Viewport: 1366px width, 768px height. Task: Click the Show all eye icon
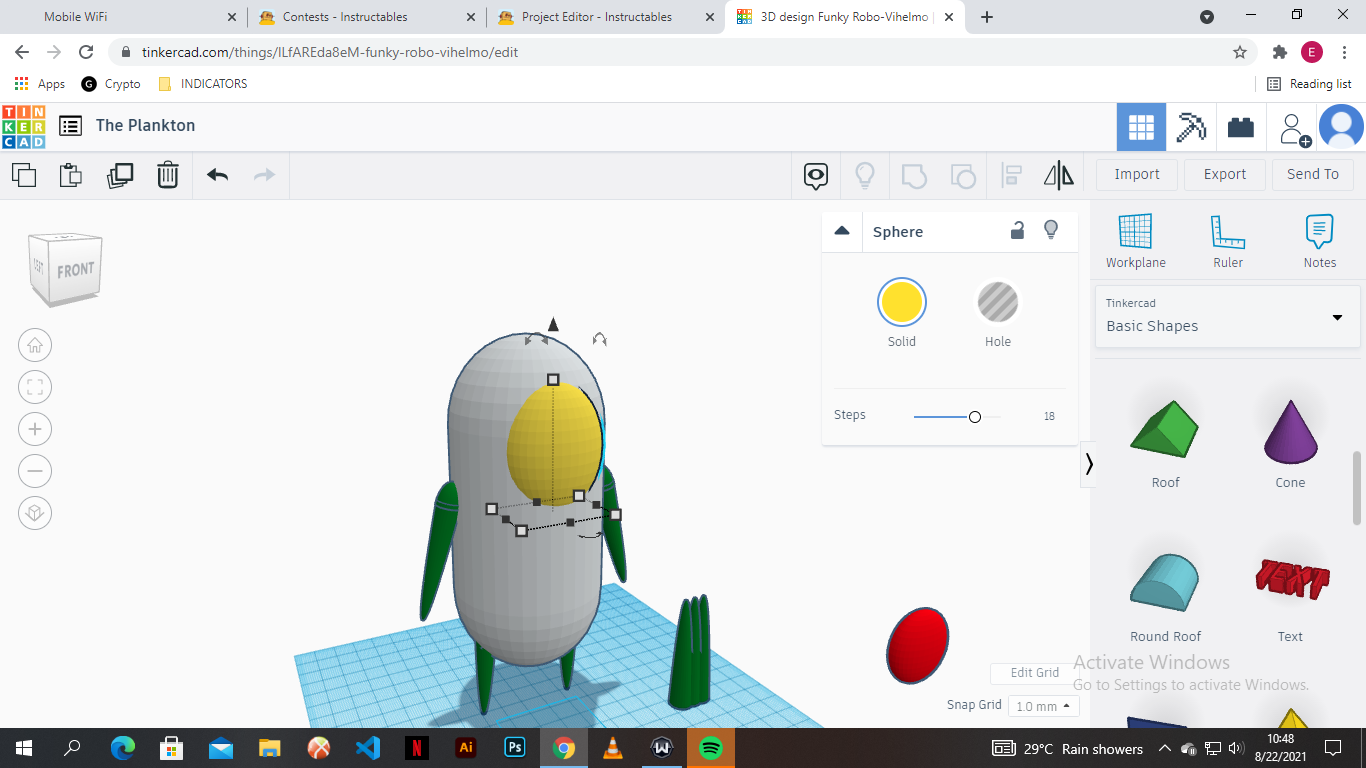816,177
